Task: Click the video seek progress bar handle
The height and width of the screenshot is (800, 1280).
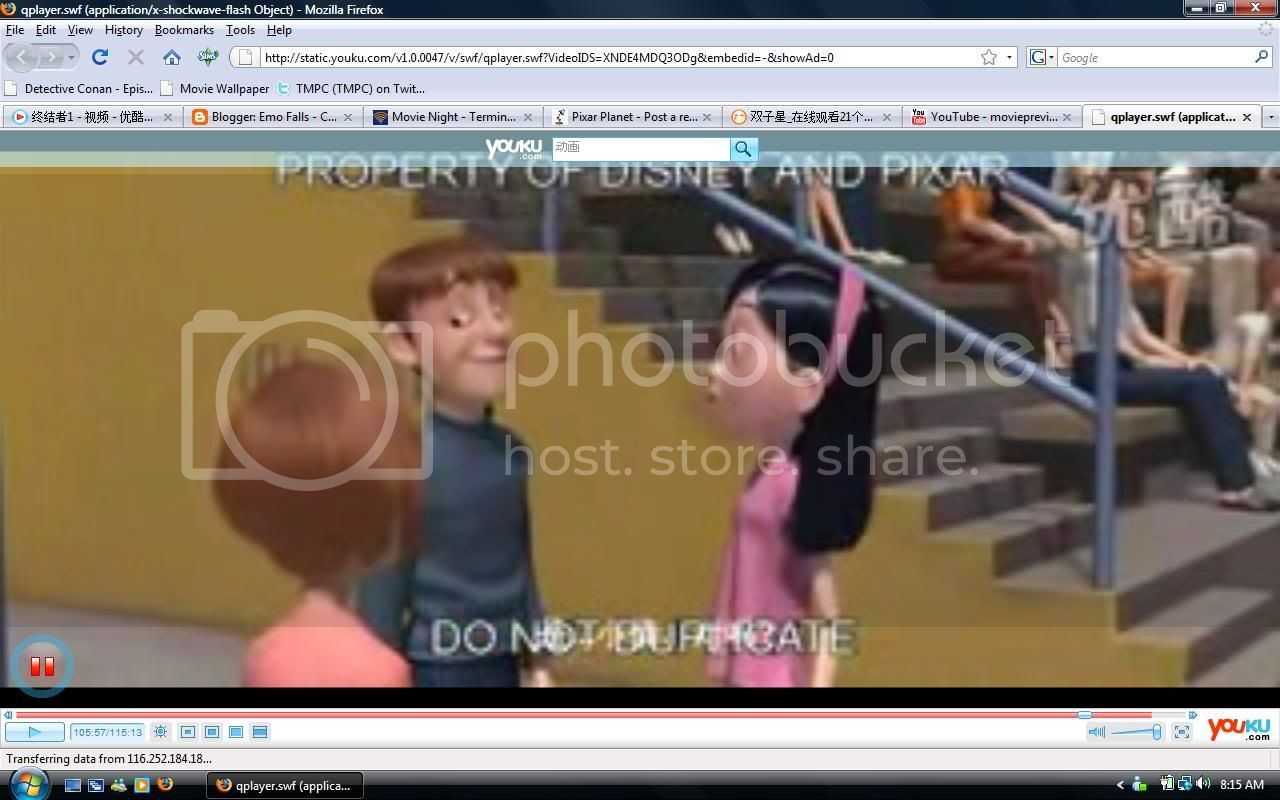Action: pyautogui.click(x=1085, y=715)
